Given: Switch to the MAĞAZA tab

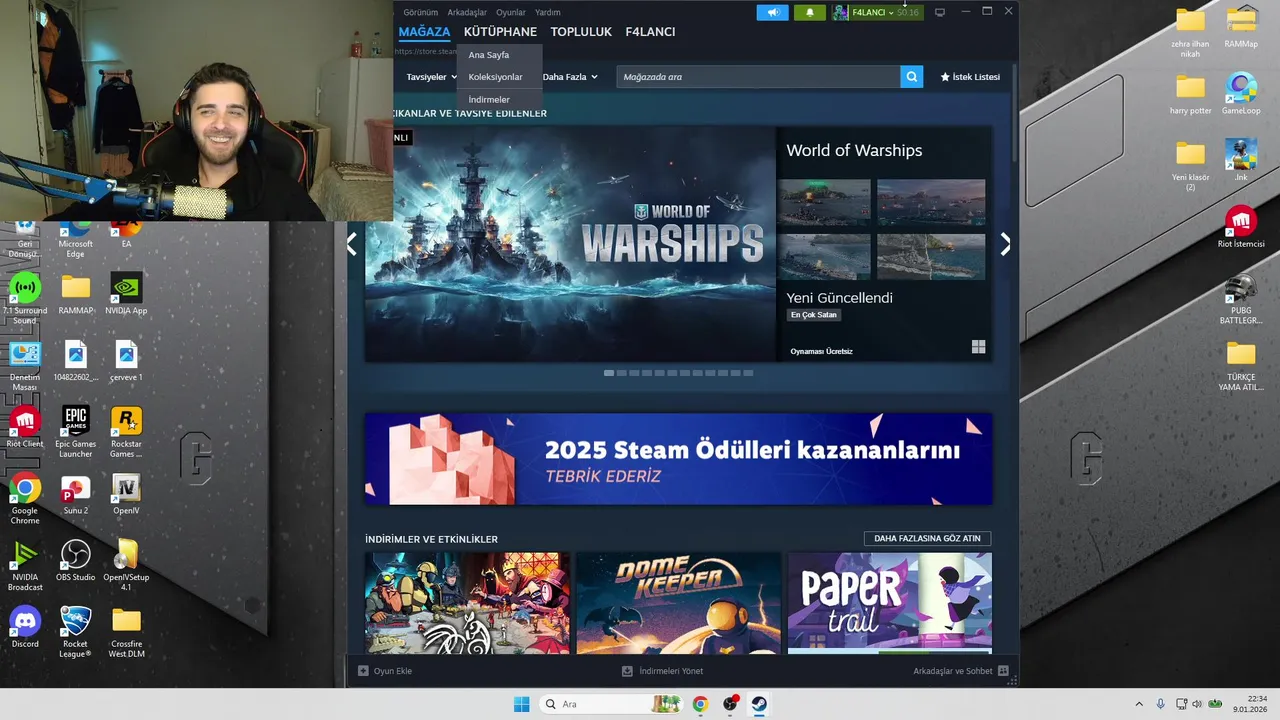Looking at the screenshot, I should point(424,32).
